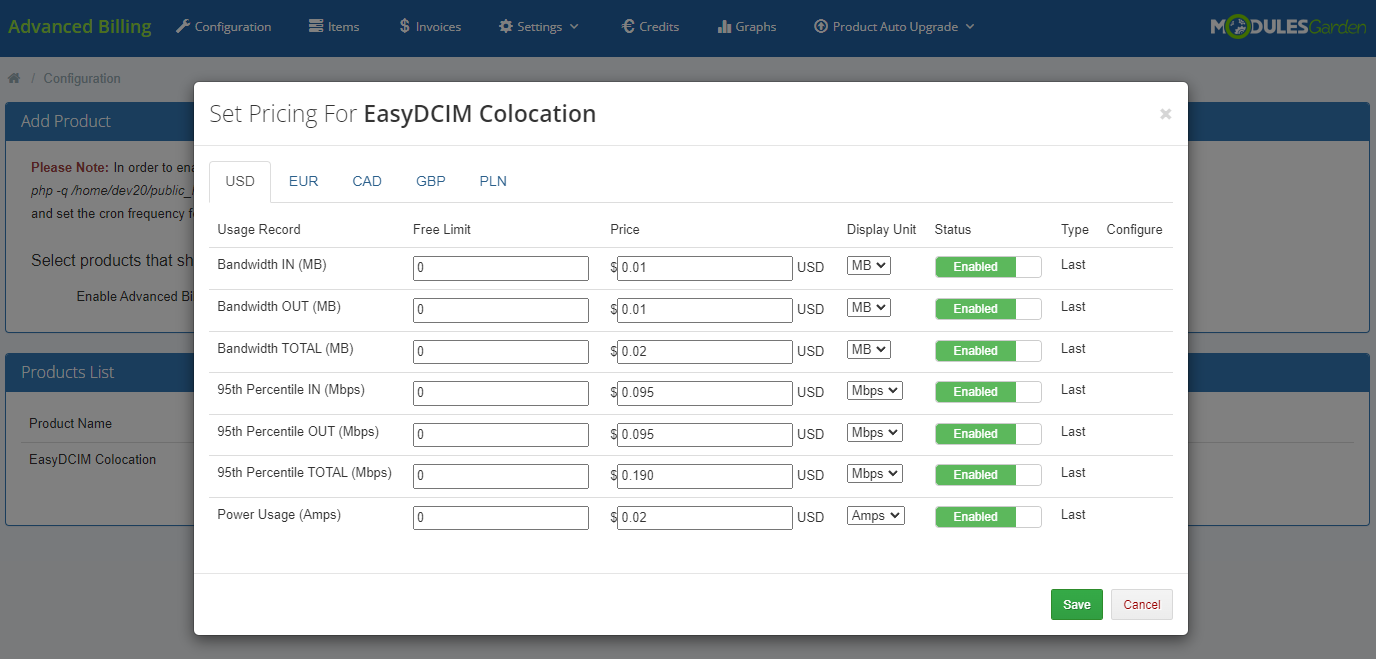Click Bandwidth TOTAL free limit field
Screen dimensions: 1376x659
(501, 352)
